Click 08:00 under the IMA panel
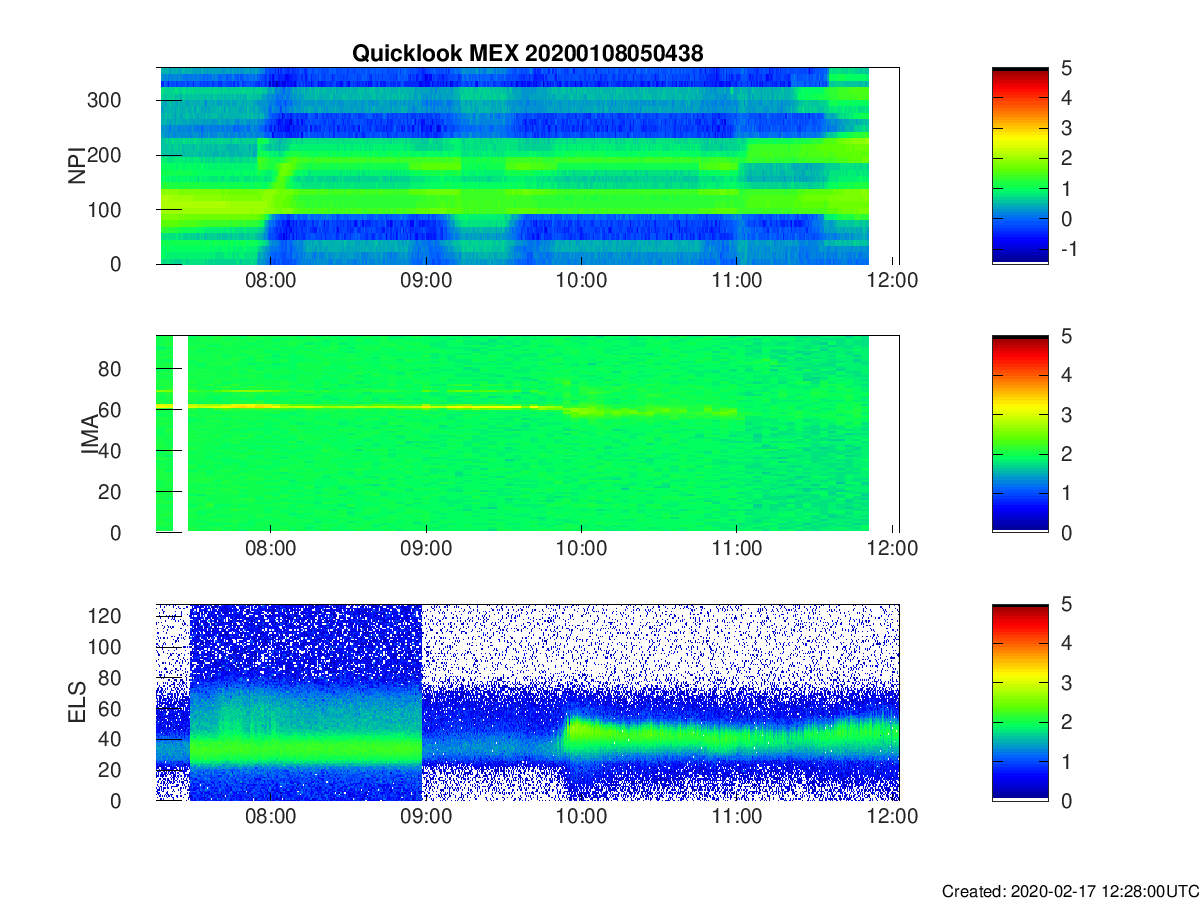This screenshot has width=1200, height=900. [270, 549]
